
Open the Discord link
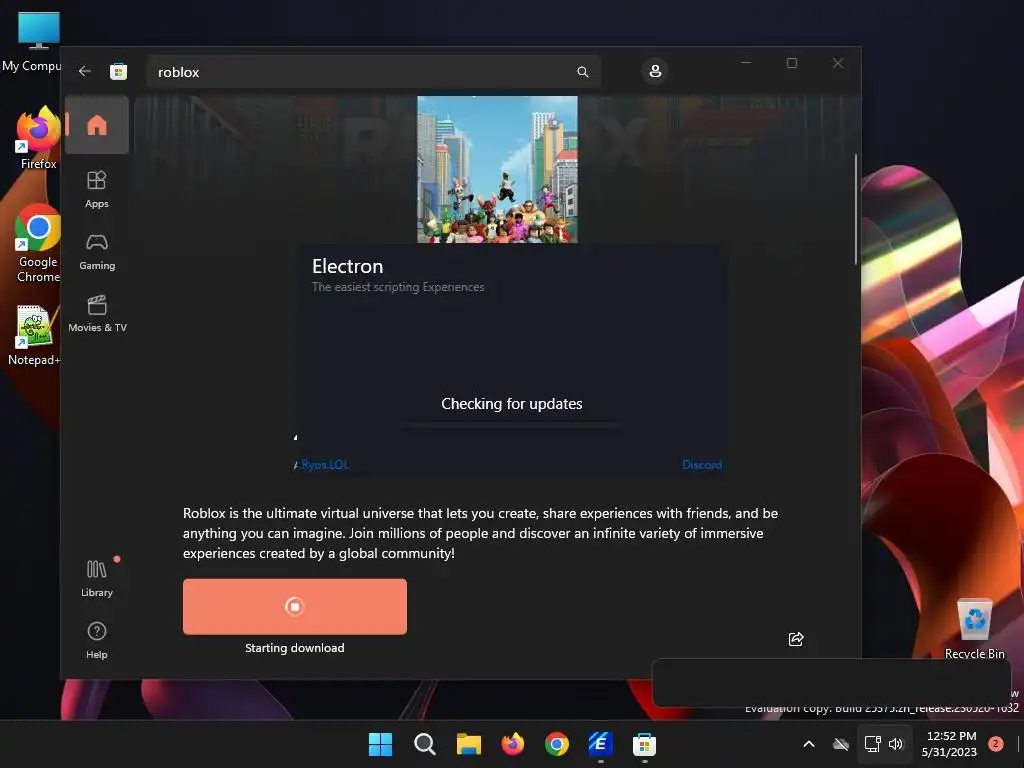point(702,464)
